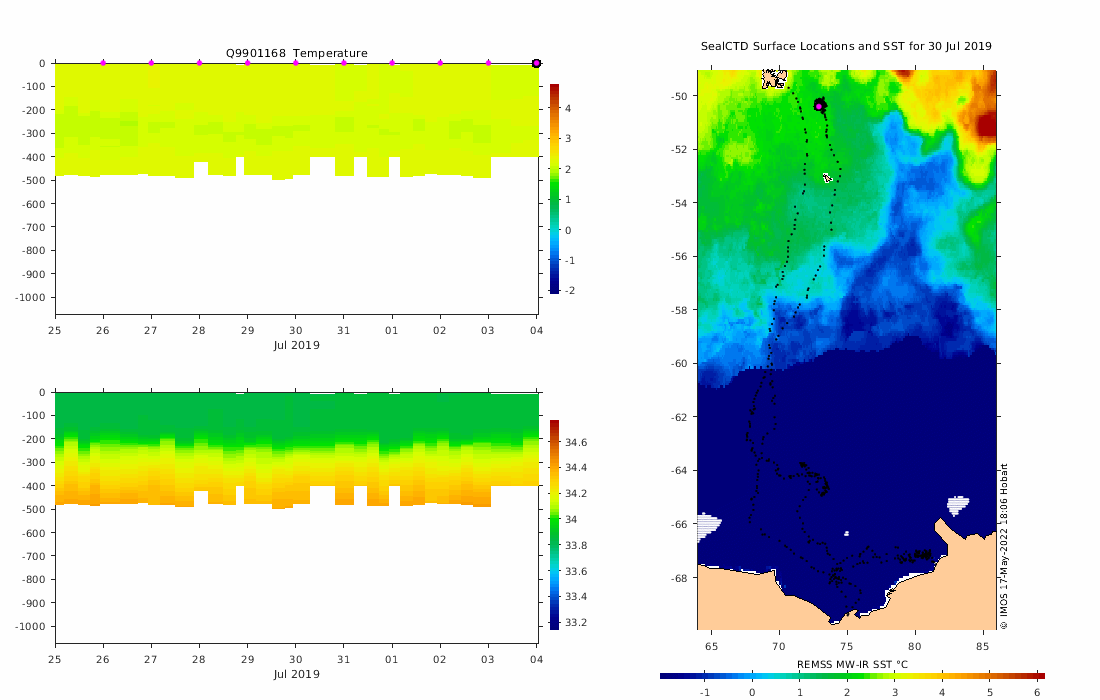Image resolution: width=1100 pixels, height=700 pixels.
Task: Click the '-50' latitude label on the map
Action: pyautogui.click(x=680, y=96)
